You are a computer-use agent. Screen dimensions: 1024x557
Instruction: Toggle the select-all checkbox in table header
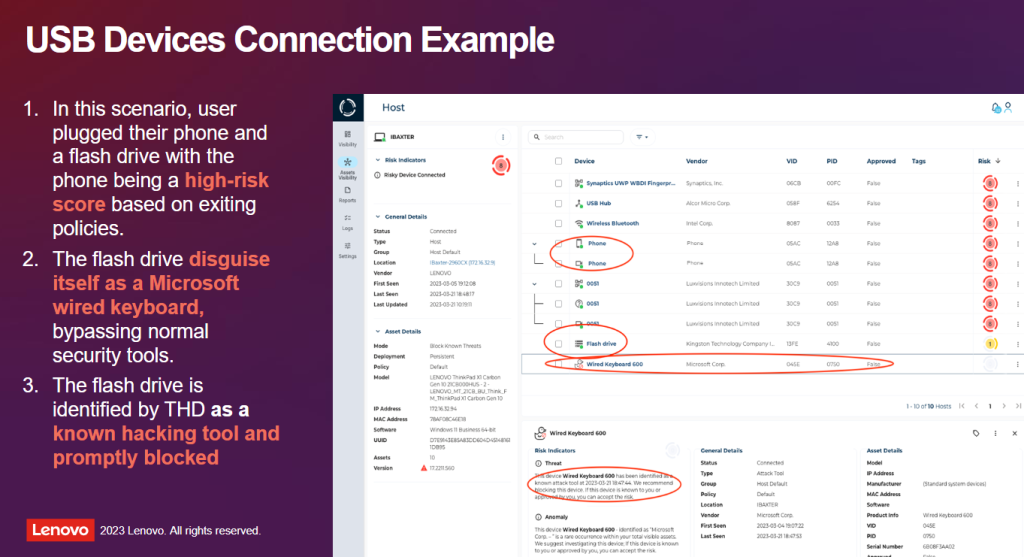(x=558, y=161)
